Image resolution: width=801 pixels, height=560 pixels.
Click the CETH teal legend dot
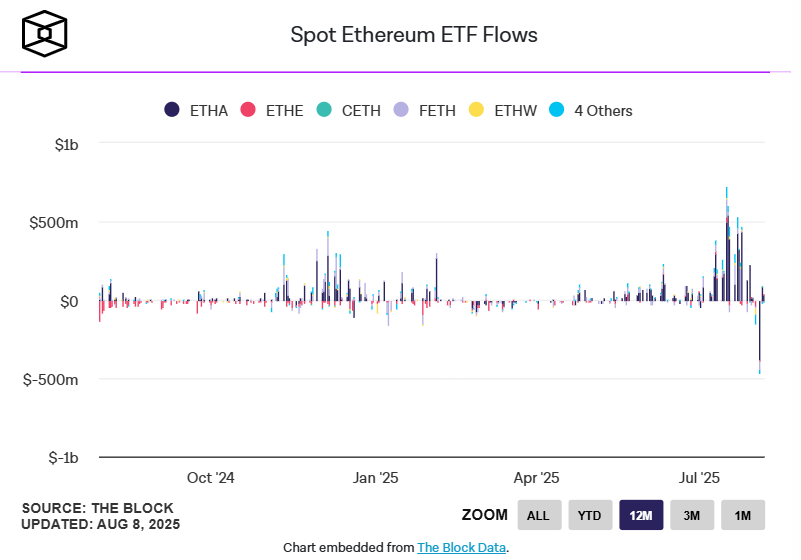[x=324, y=110]
